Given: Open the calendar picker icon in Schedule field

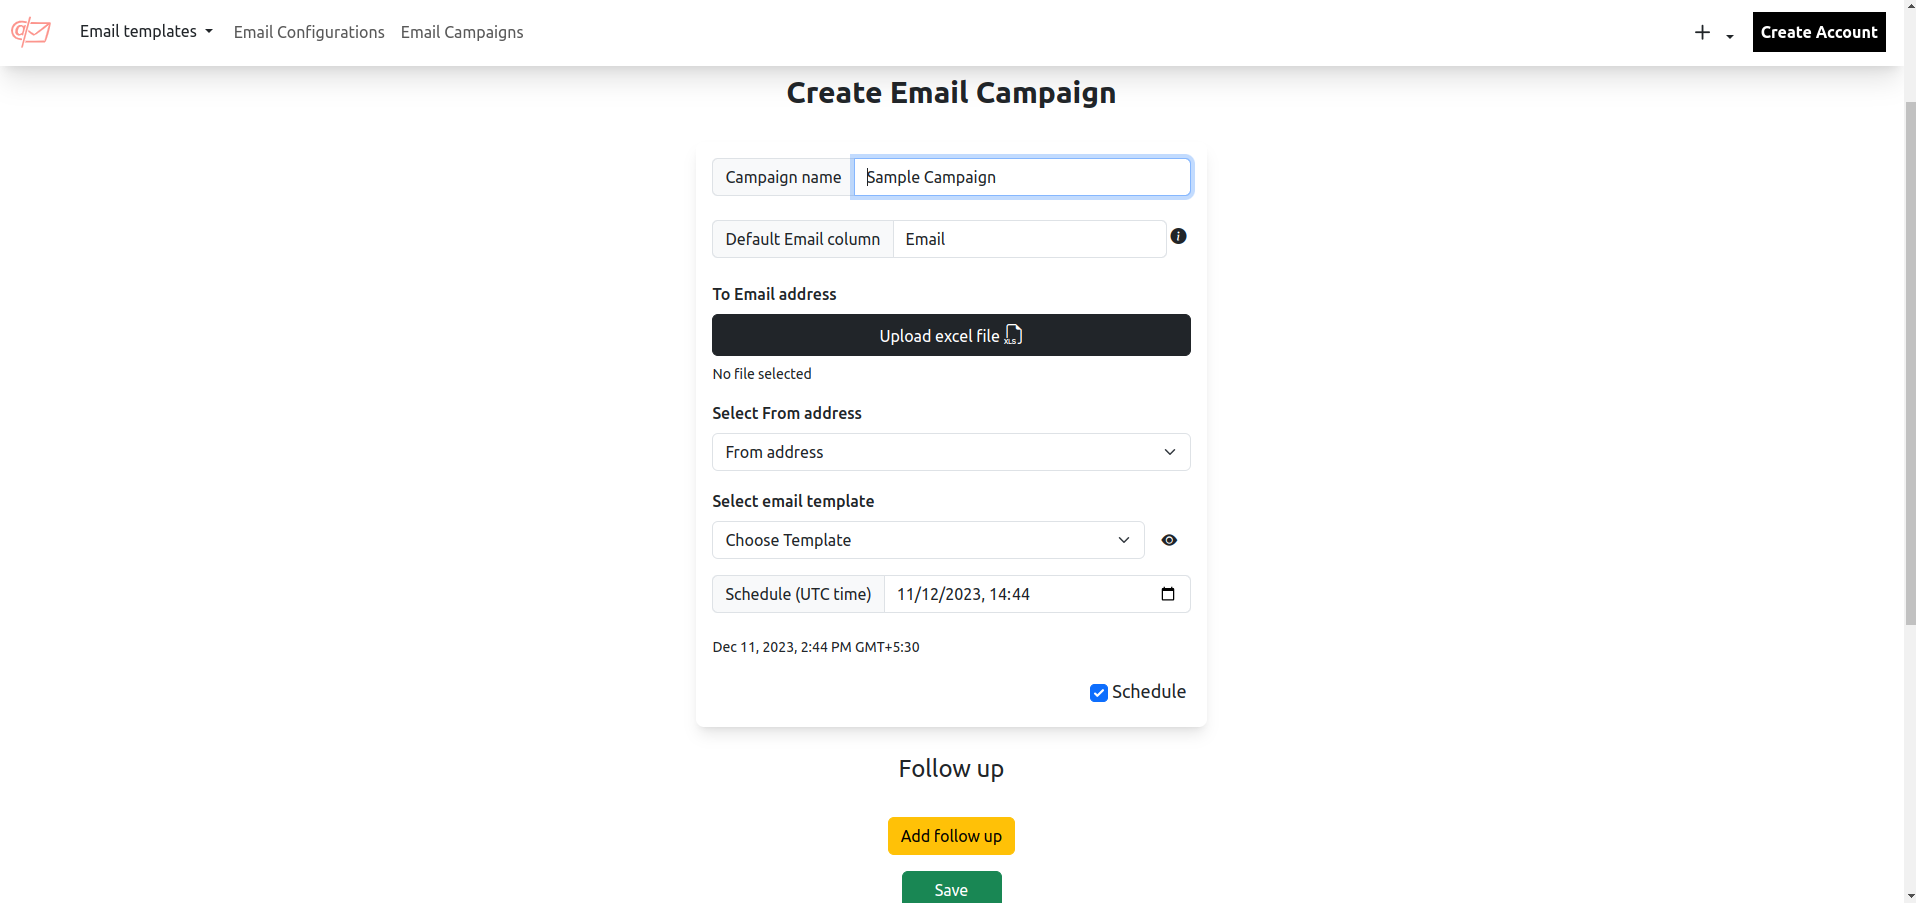Looking at the screenshot, I should coord(1167,594).
